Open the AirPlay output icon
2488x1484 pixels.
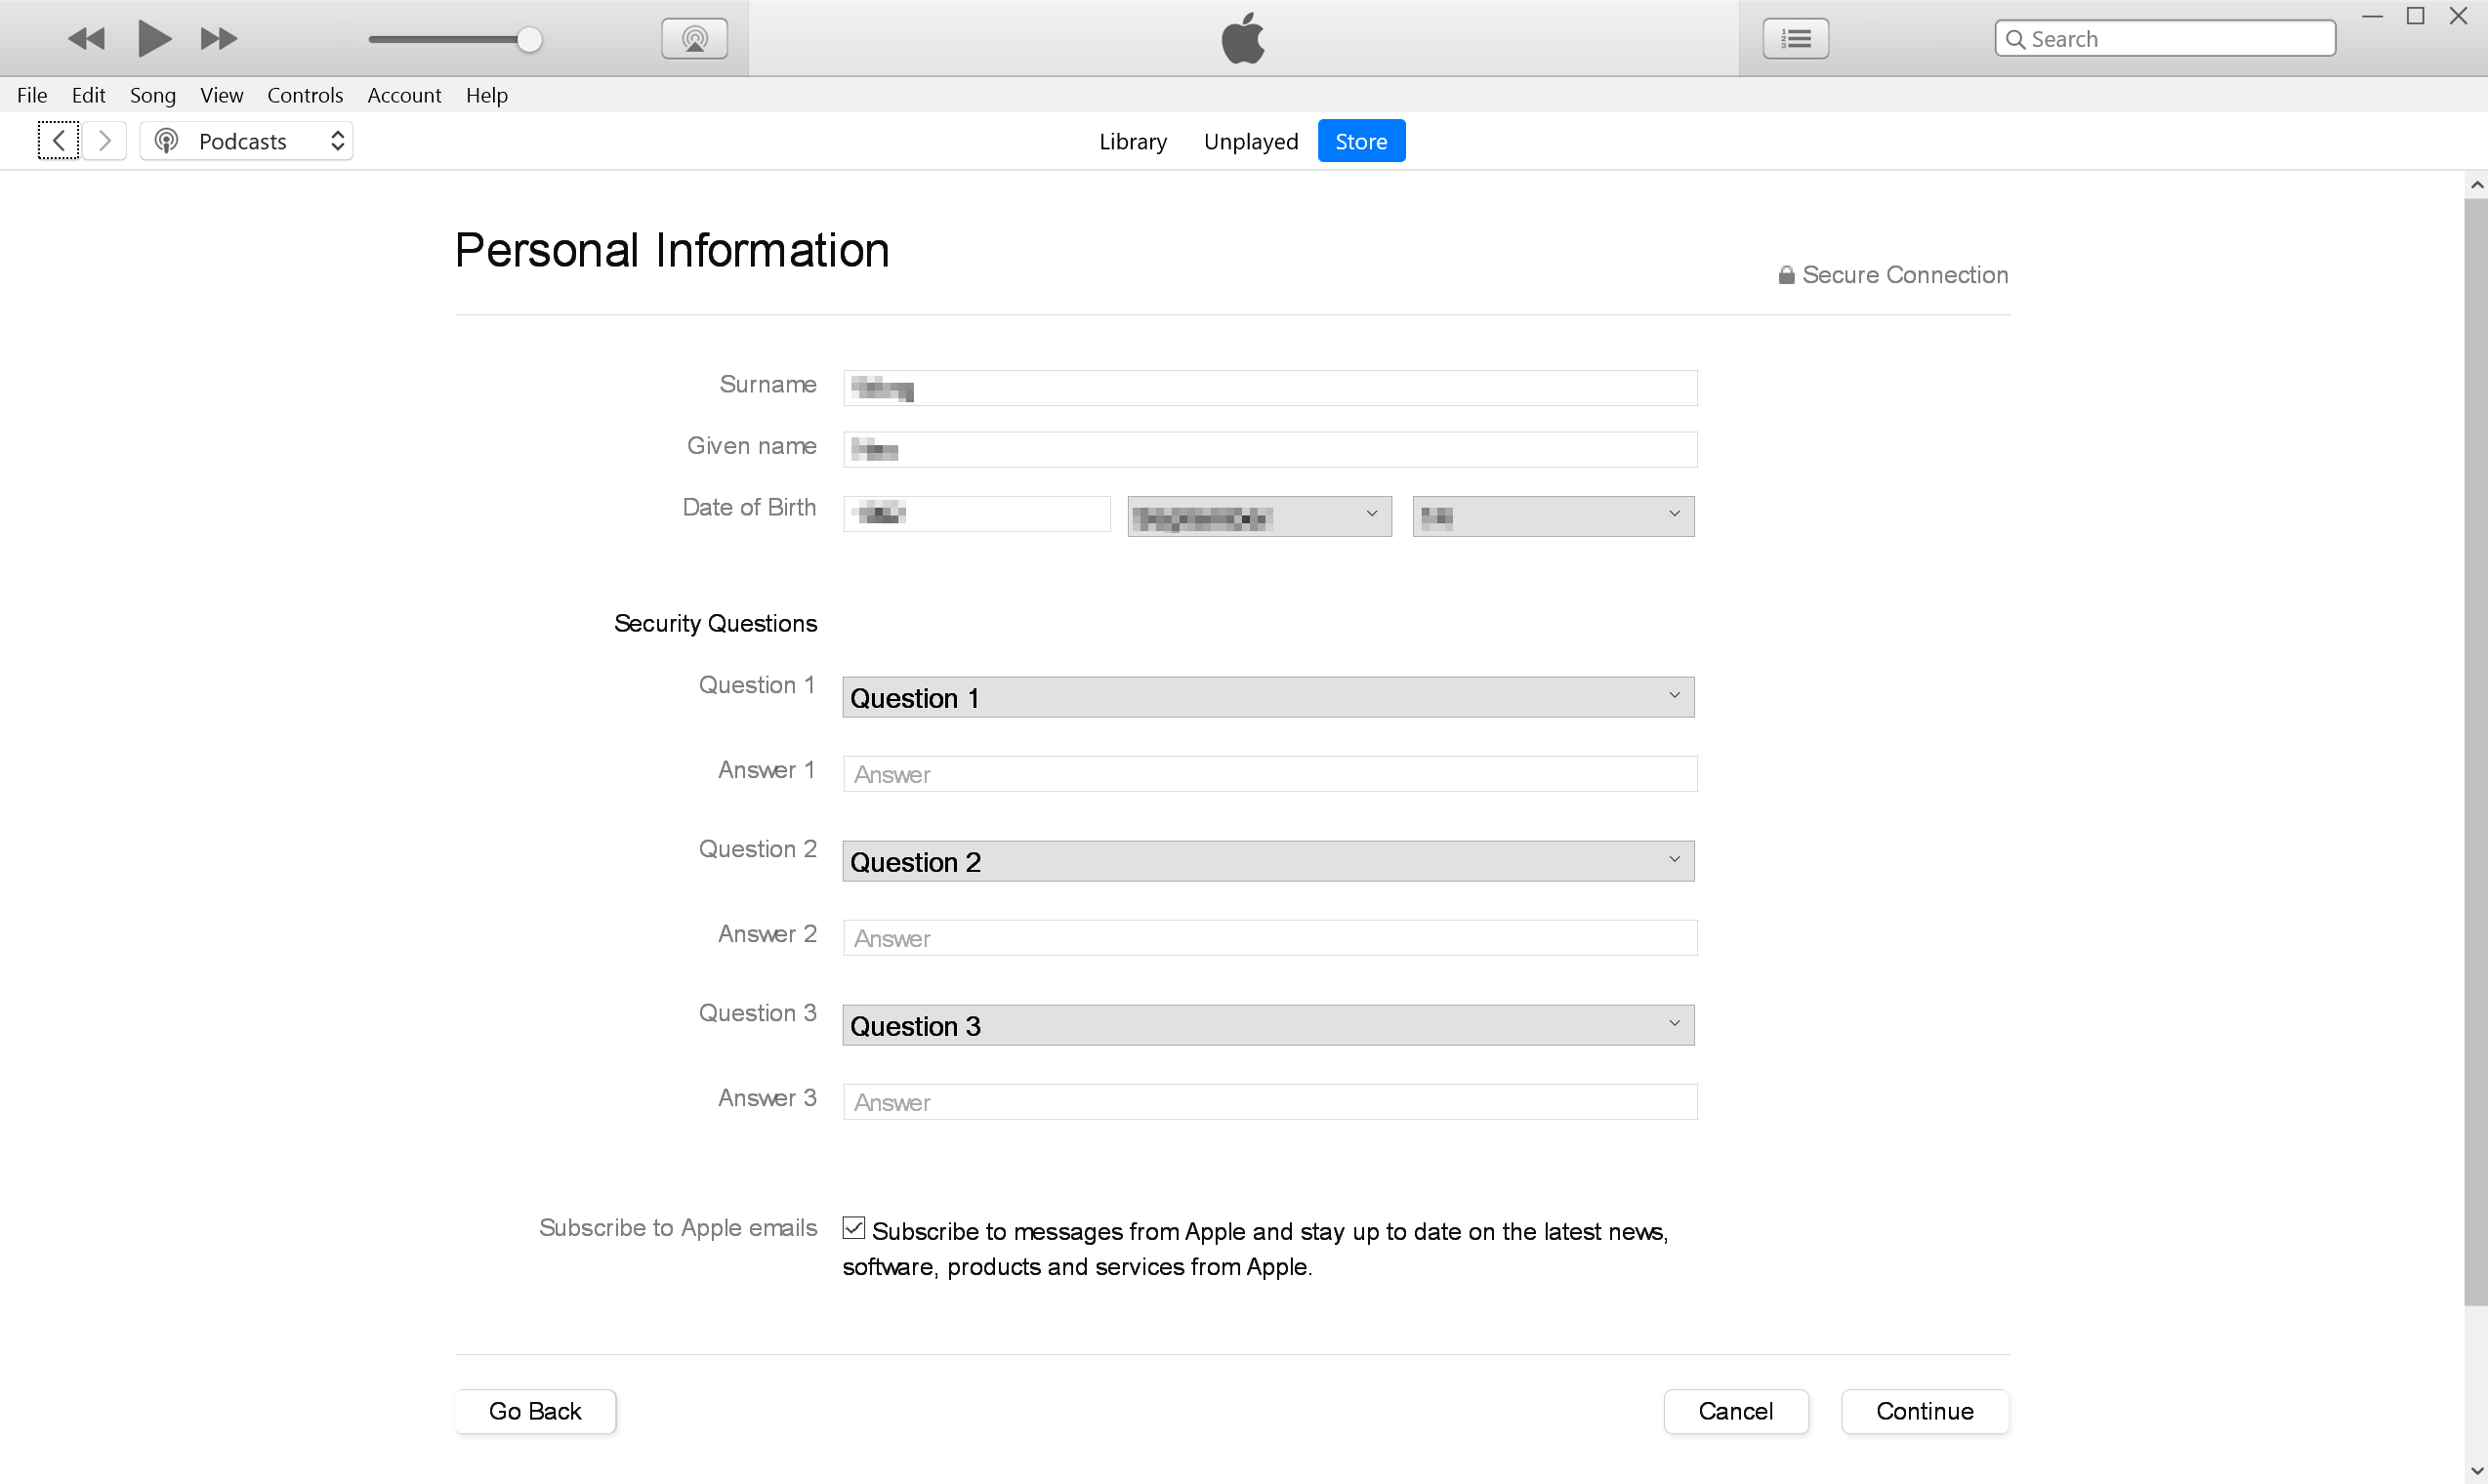click(x=694, y=39)
